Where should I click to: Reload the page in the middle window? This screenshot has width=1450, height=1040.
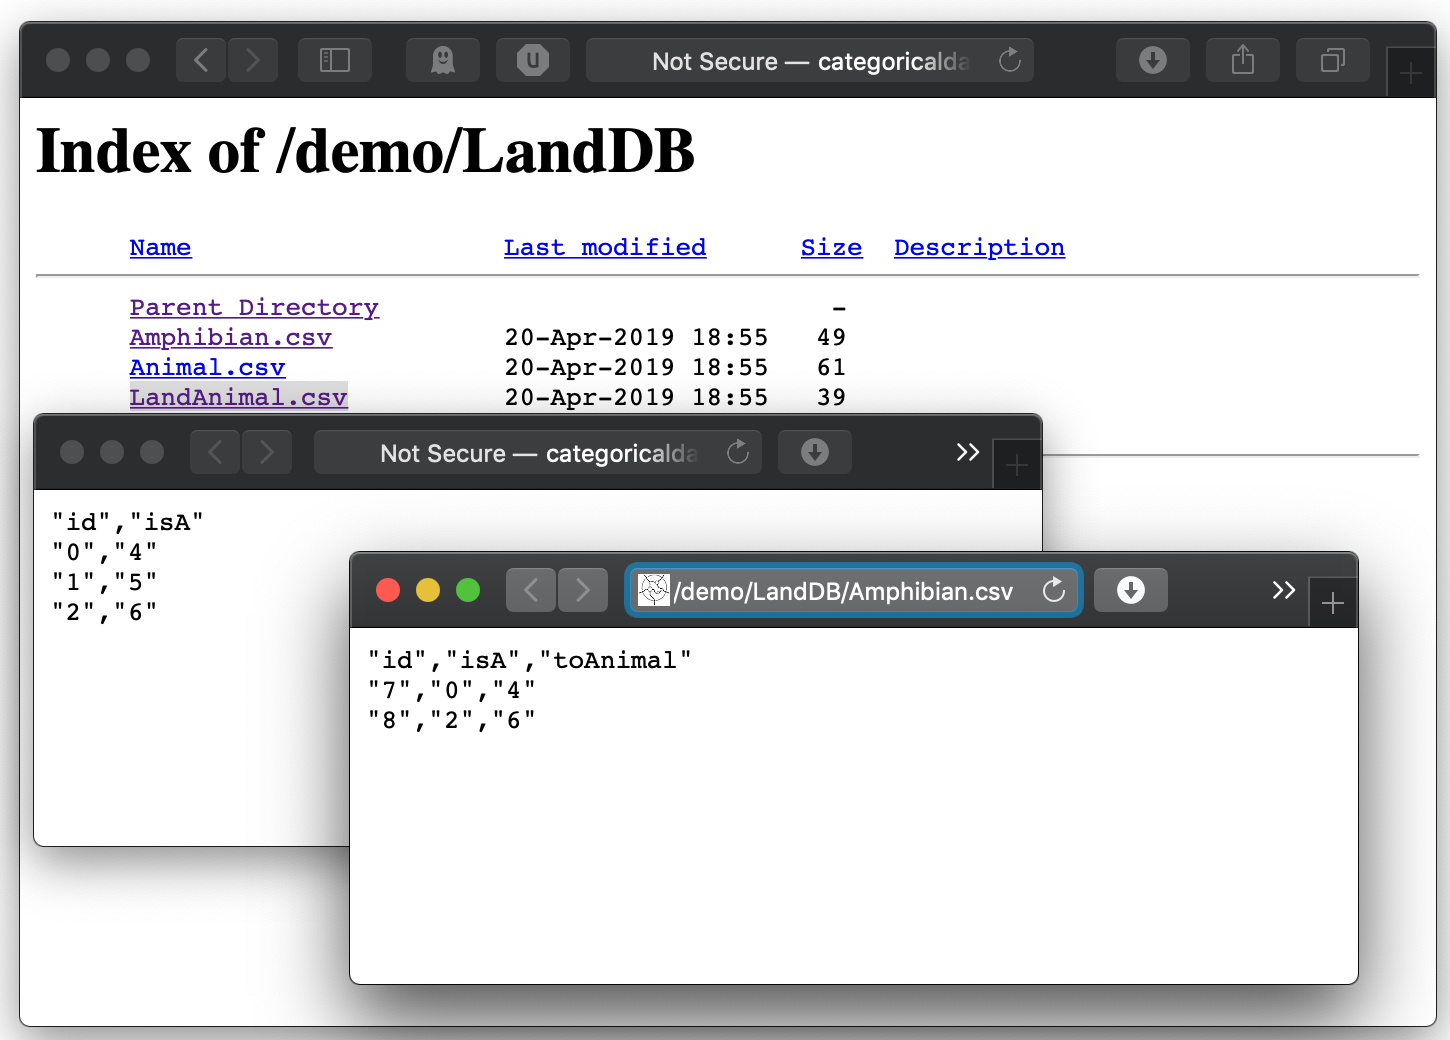pyautogui.click(x=737, y=453)
